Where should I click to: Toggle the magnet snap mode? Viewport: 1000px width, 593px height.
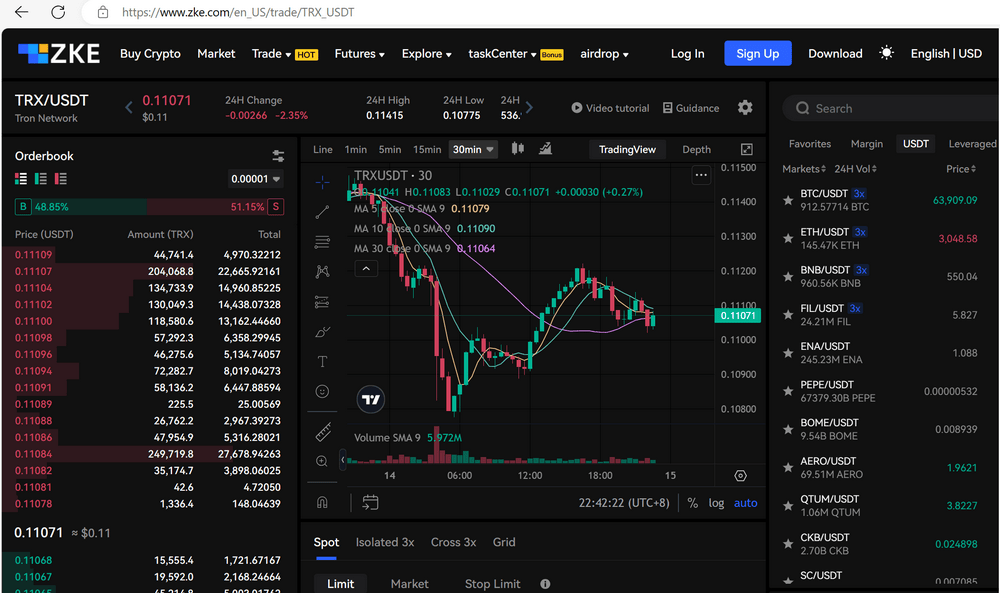[x=323, y=502]
